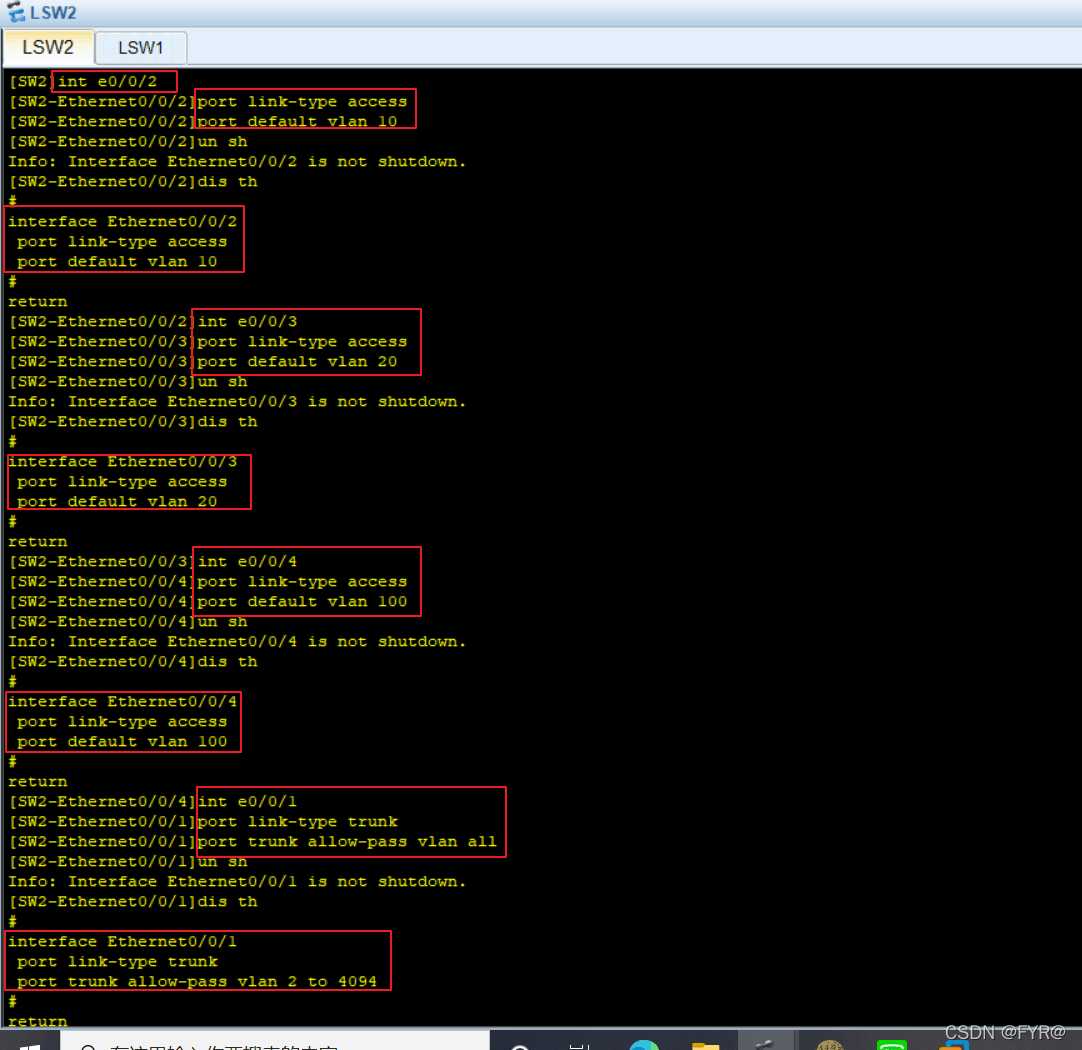Click the '[SW2-Ethernet0/0/4]un sh' line
This screenshot has height=1050, width=1082.
pyautogui.click(x=128, y=622)
